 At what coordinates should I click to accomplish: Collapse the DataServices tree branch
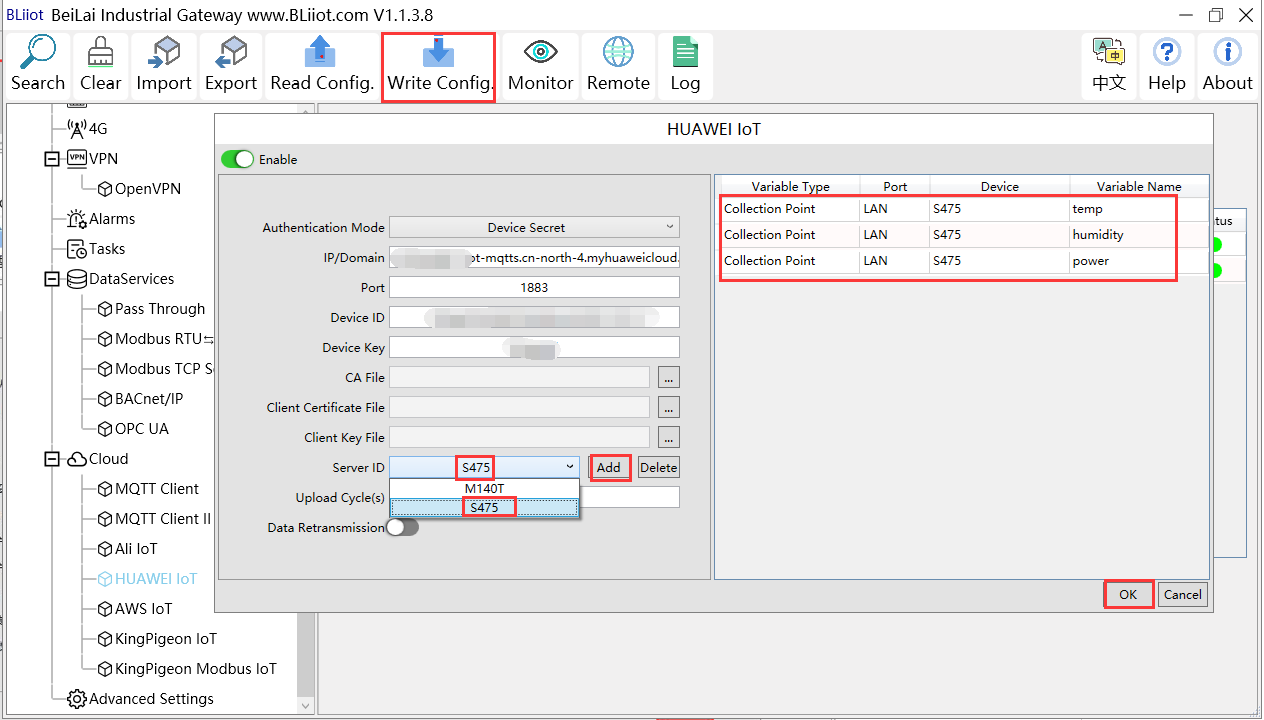[52, 279]
